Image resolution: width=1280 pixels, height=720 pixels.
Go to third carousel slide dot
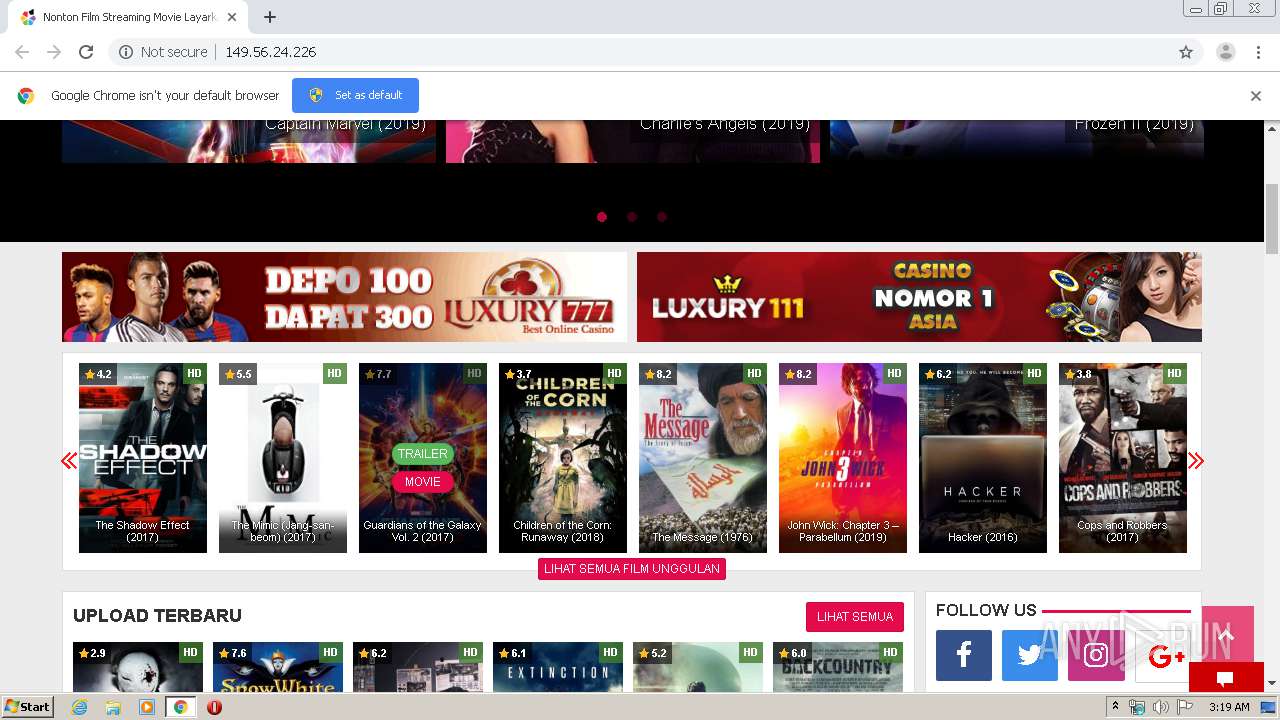[x=662, y=216]
